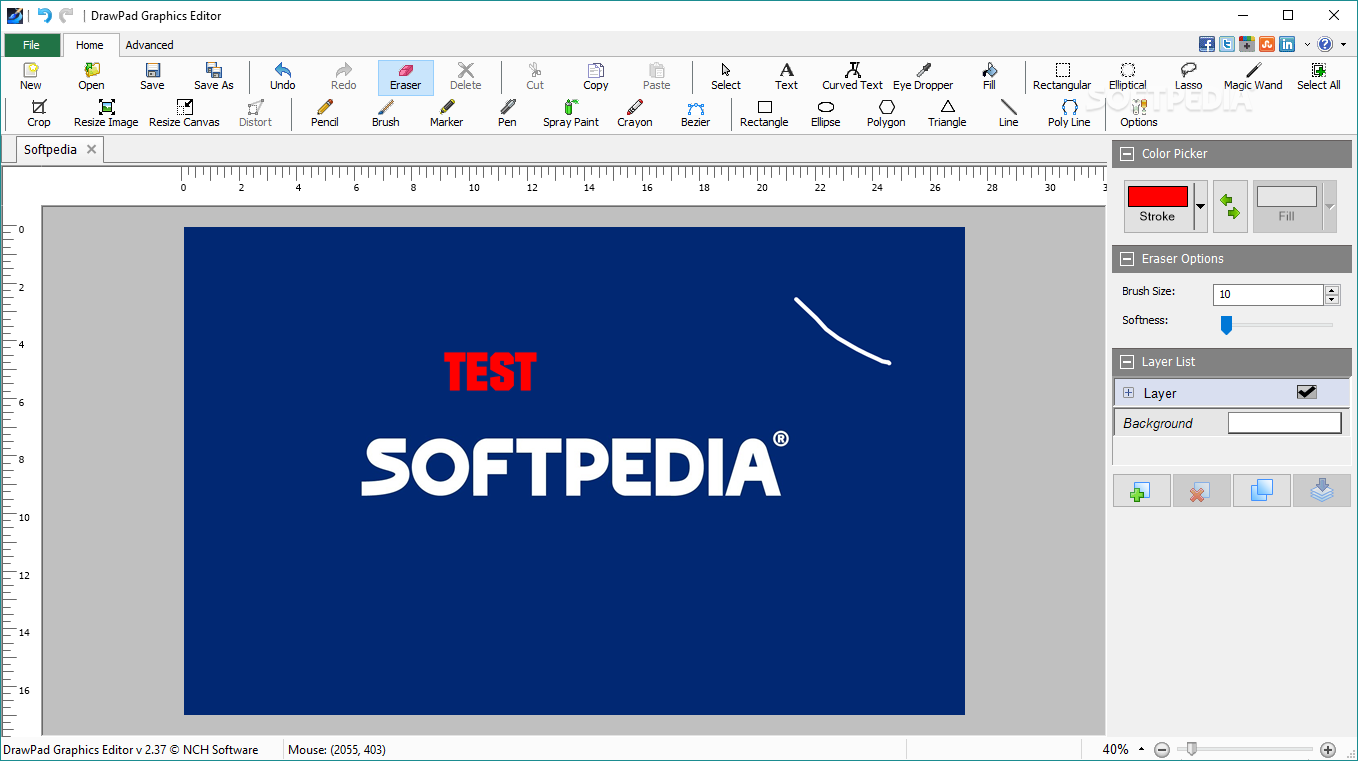Select the Bezier tool
The width and height of the screenshot is (1358, 761).
tap(695, 113)
